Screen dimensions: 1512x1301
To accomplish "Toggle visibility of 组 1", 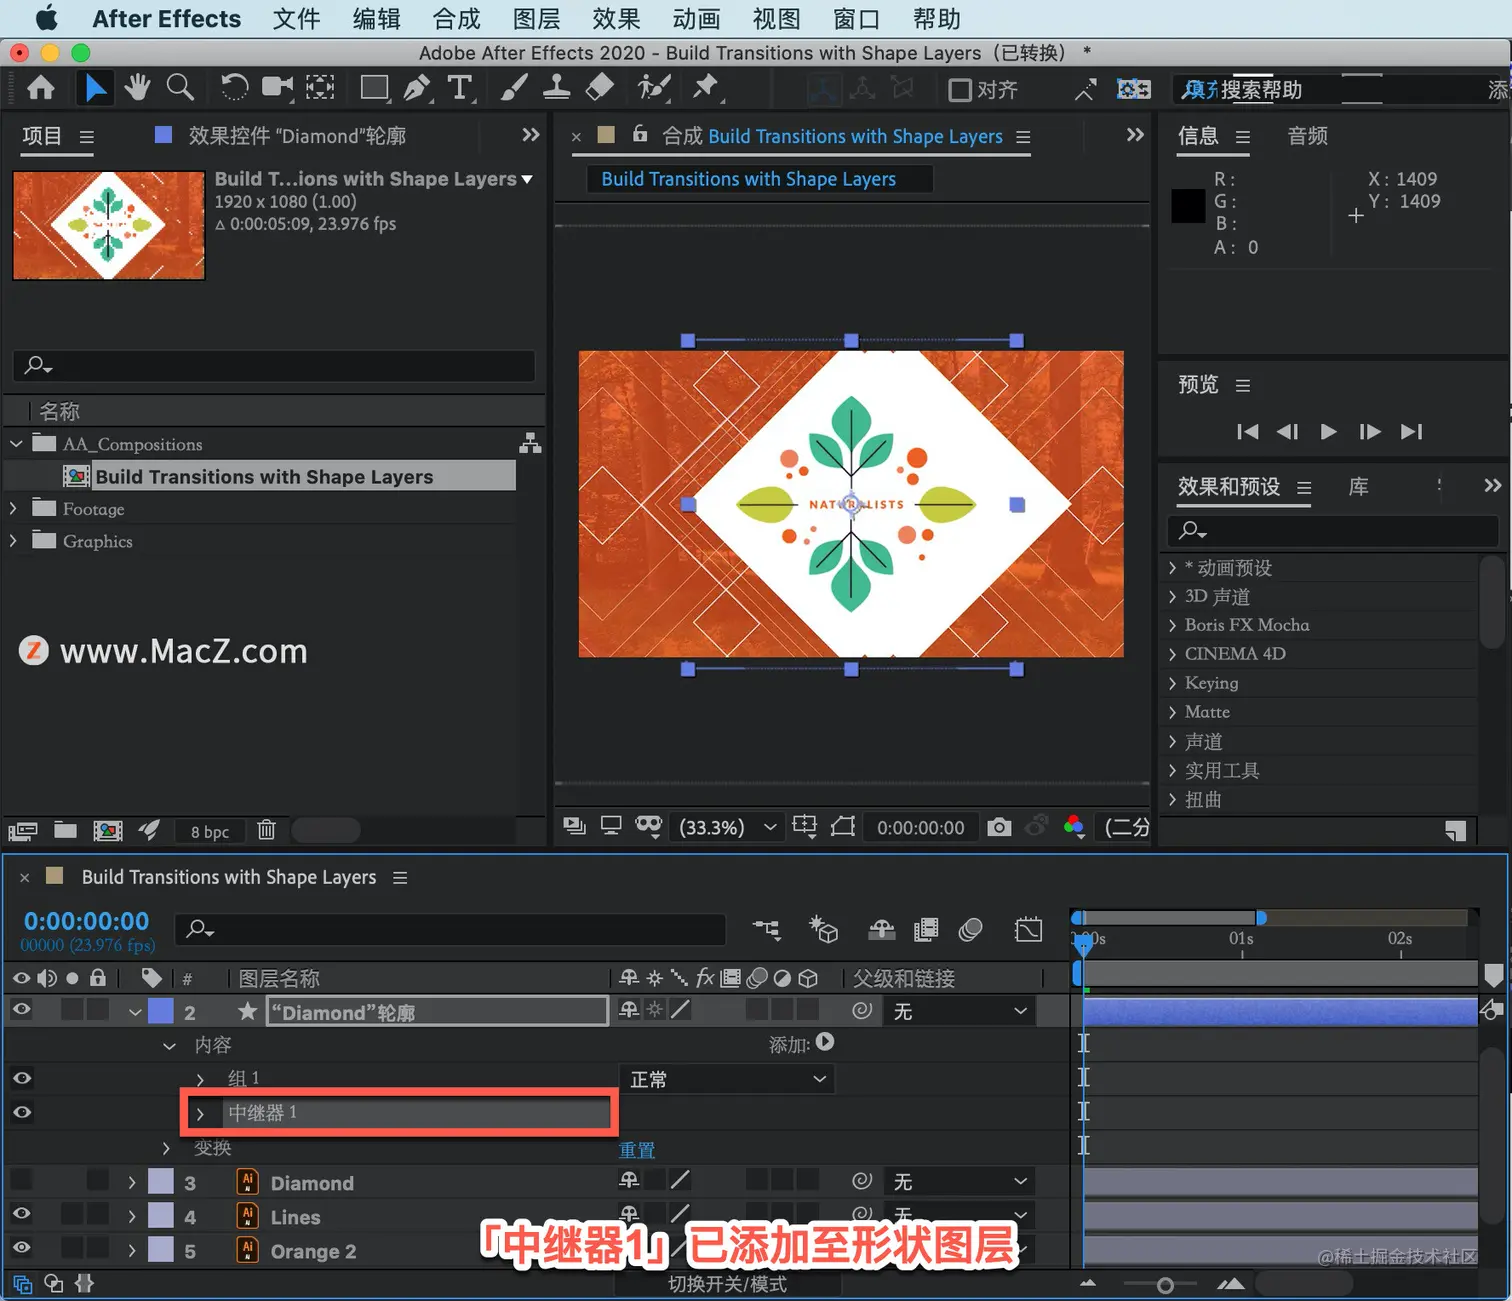I will 21,1078.
